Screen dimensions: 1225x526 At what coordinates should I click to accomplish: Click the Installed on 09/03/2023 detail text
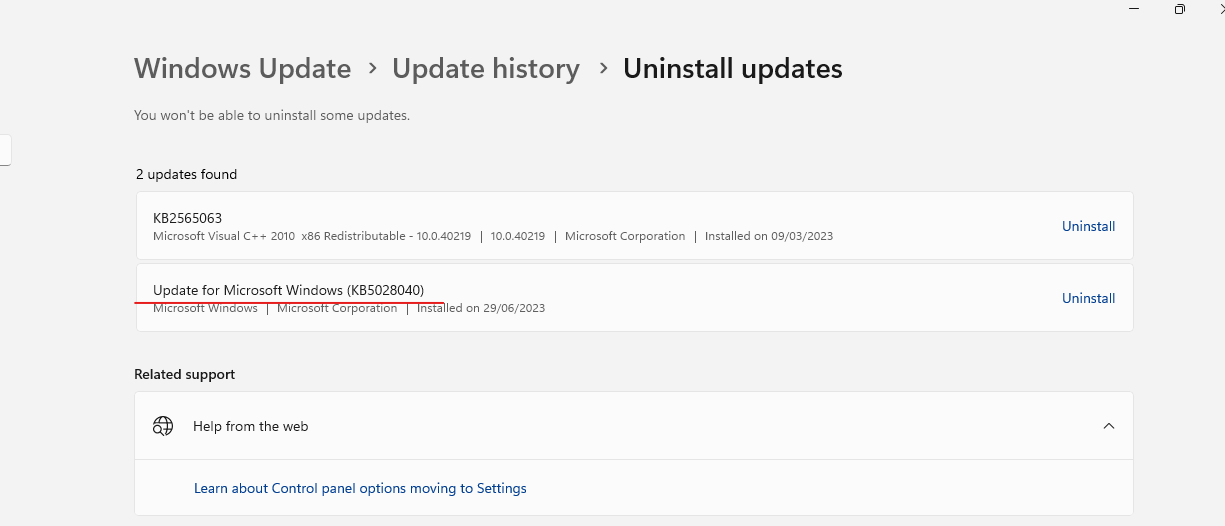tap(769, 236)
